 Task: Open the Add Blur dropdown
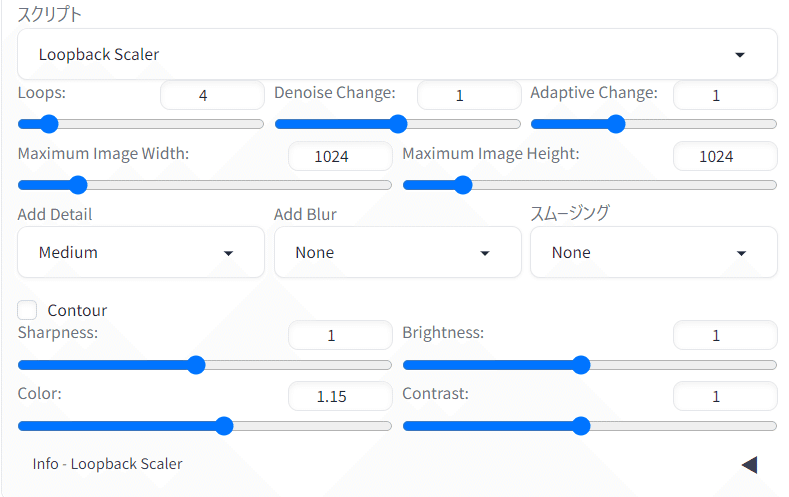tap(397, 252)
